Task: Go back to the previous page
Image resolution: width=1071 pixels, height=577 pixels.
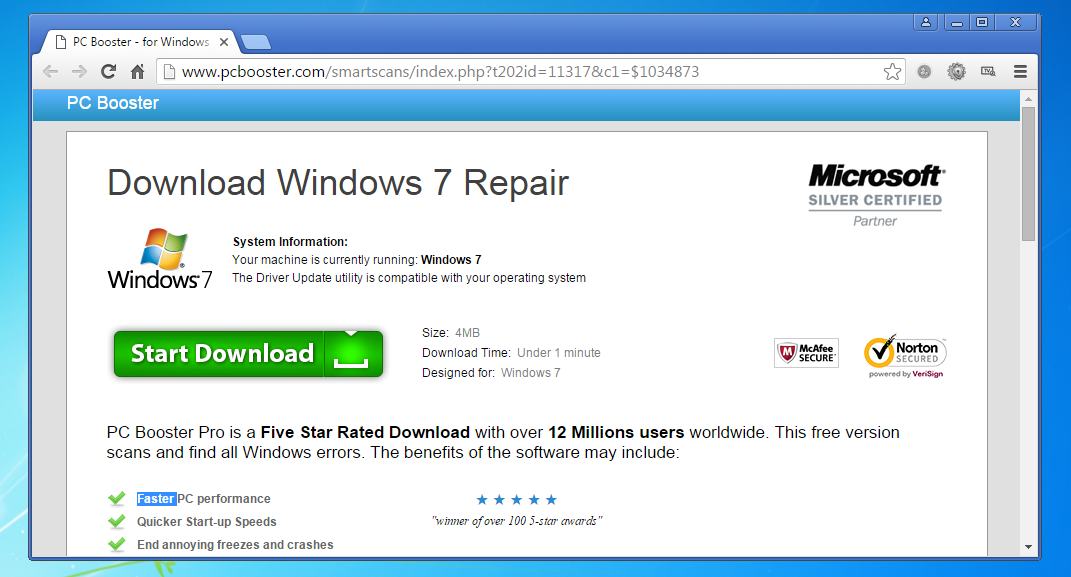Action: coord(51,71)
